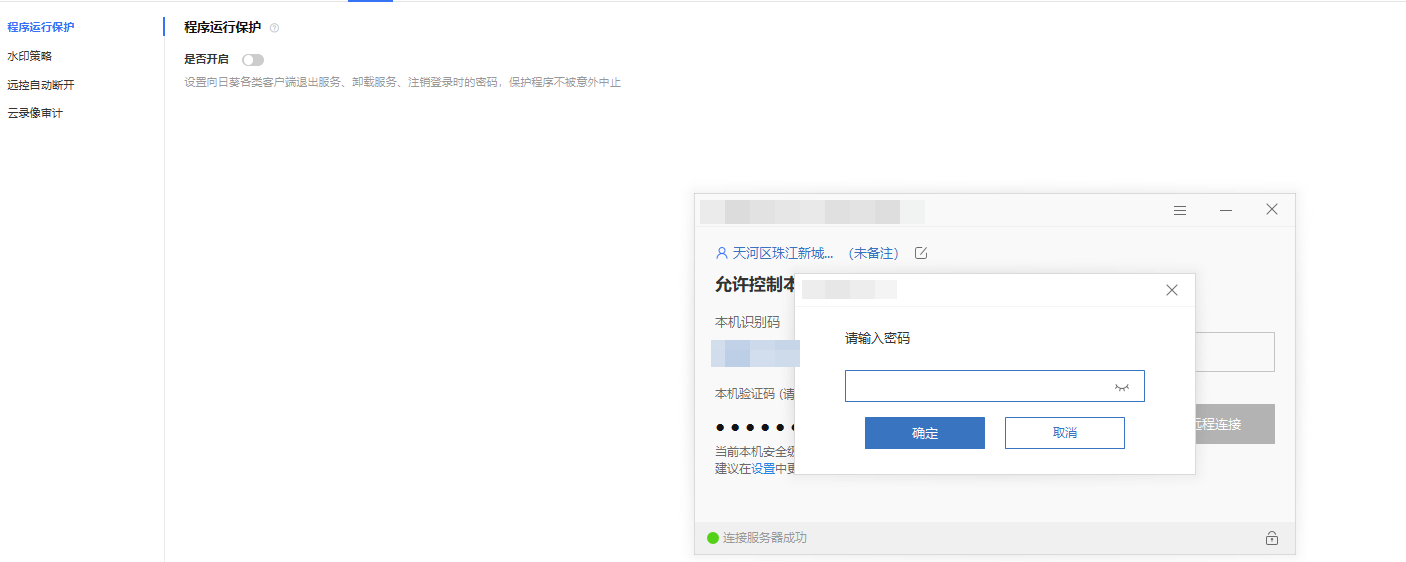Cancel the dialog with 取消 button

[1065, 433]
